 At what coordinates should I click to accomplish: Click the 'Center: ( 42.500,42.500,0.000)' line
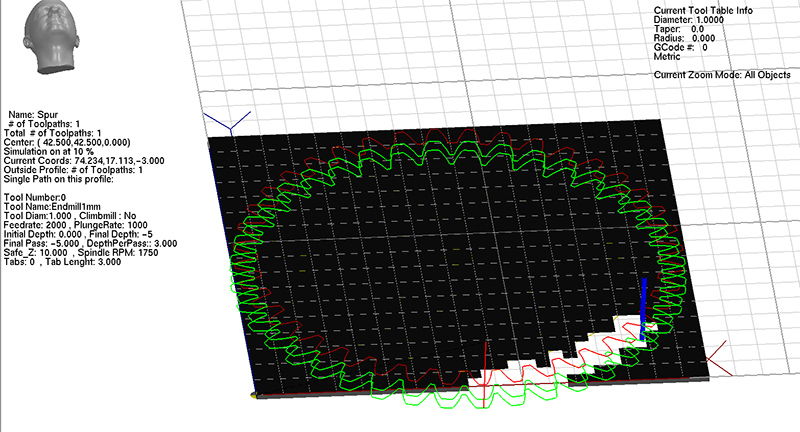coord(67,142)
